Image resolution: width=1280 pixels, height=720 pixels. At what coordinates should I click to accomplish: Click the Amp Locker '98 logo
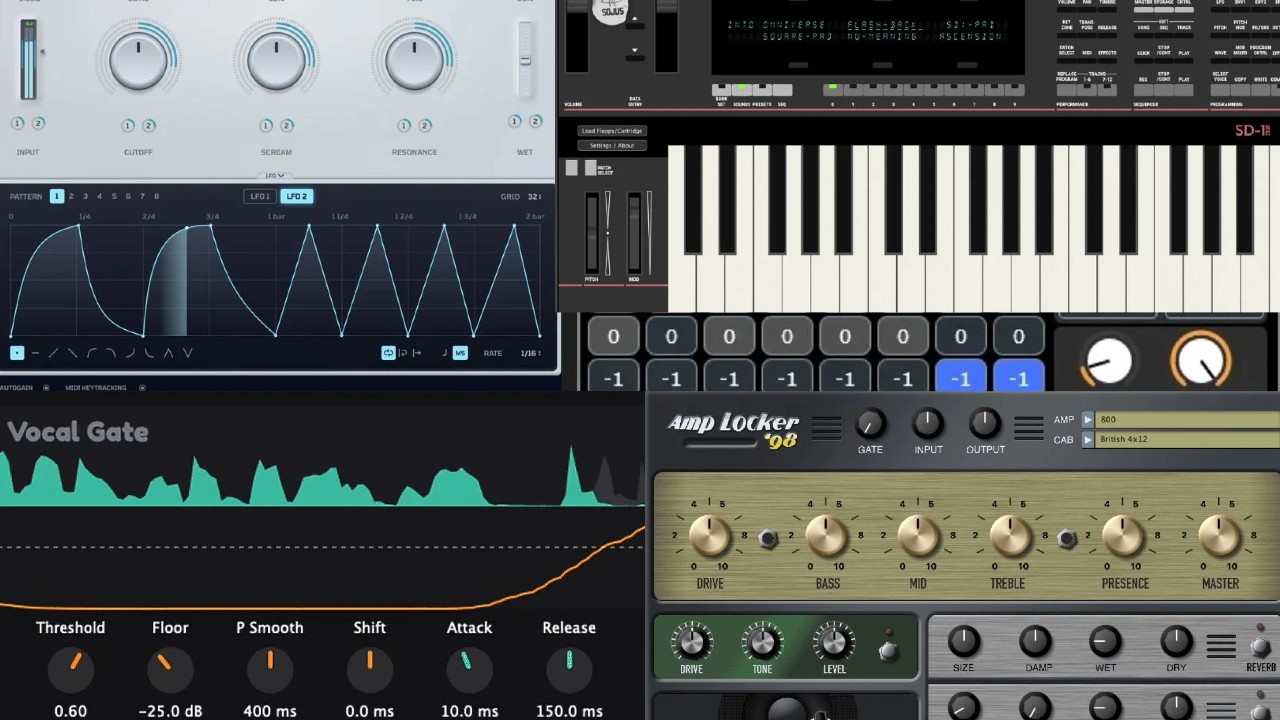tap(733, 428)
